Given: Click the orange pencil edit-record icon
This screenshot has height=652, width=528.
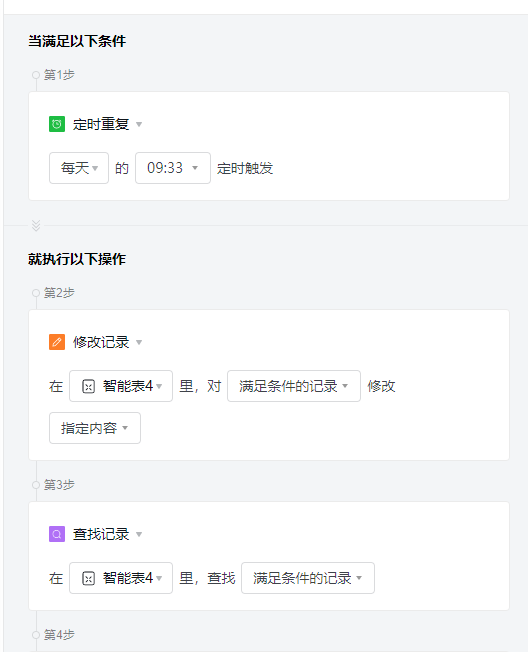Looking at the screenshot, I should click(57, 342).
